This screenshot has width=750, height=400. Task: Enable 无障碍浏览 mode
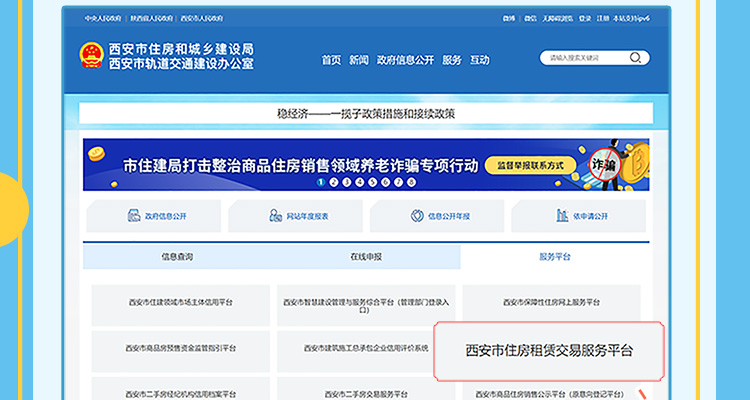click(x=558, y=19)
